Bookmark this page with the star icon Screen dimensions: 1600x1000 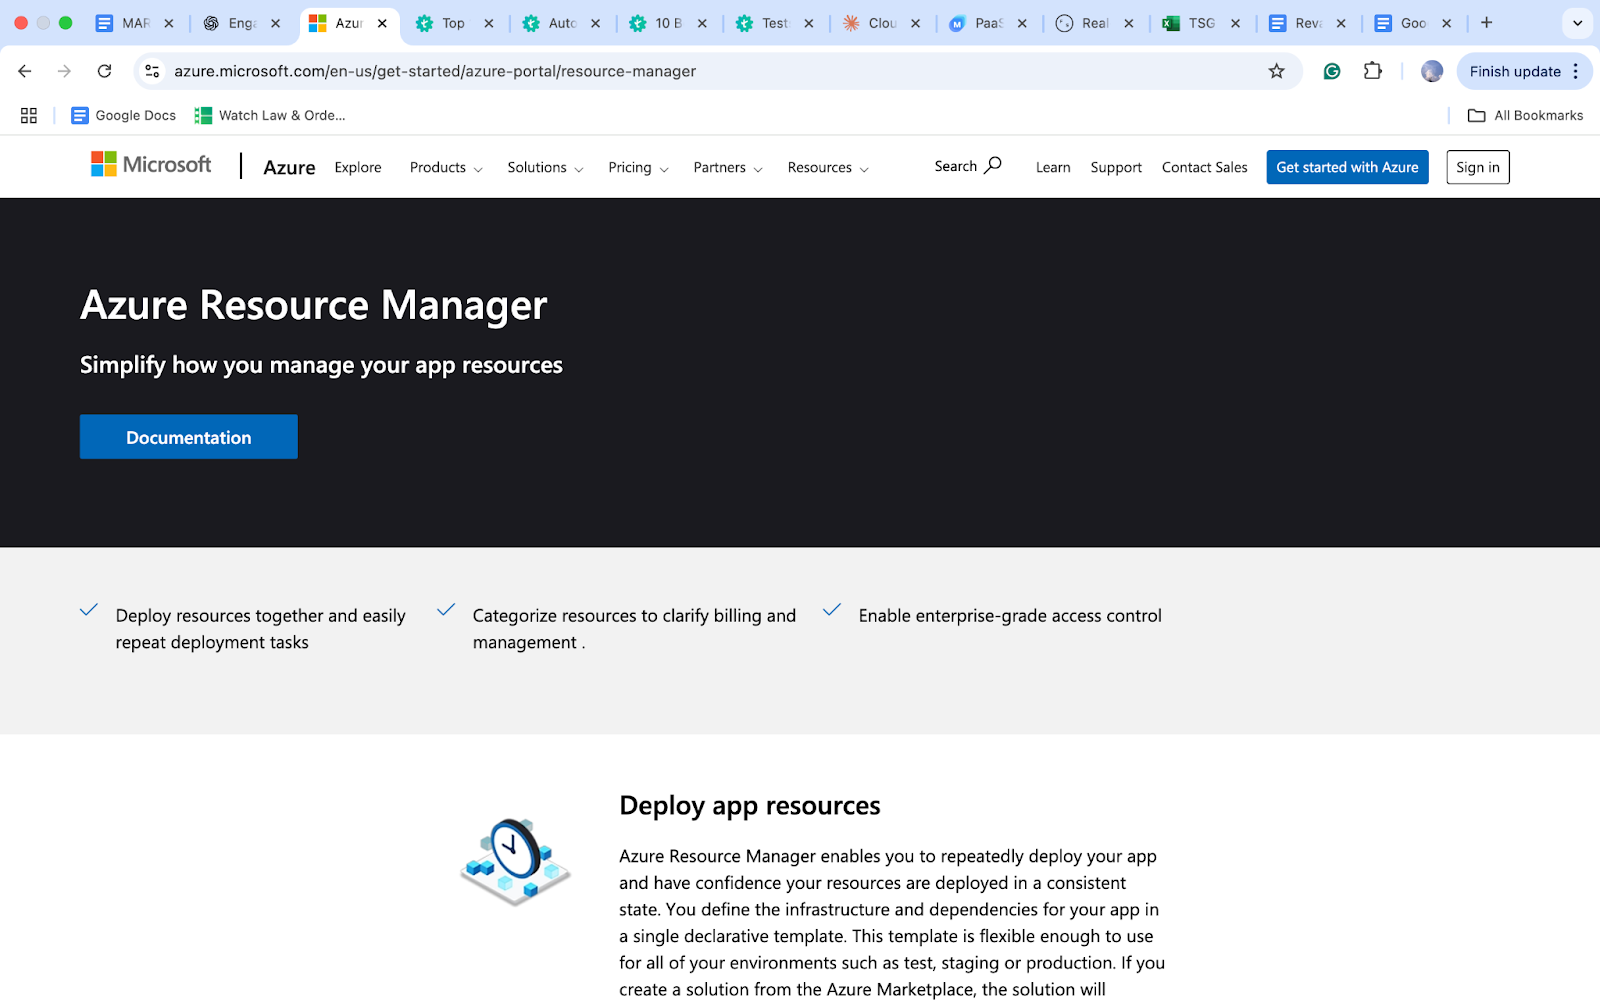pyautogui.click(x=1276, y=71)
